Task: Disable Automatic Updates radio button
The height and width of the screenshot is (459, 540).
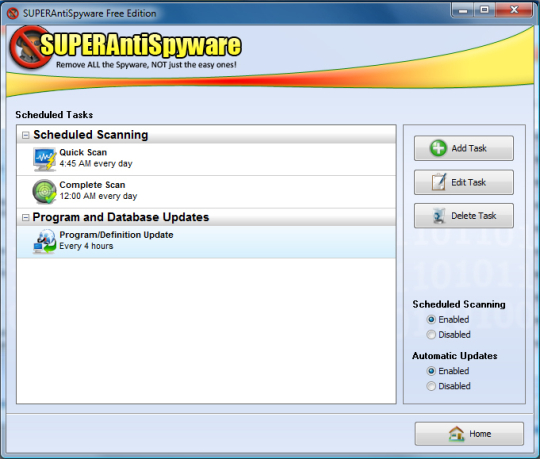Action: click(431, 386)
